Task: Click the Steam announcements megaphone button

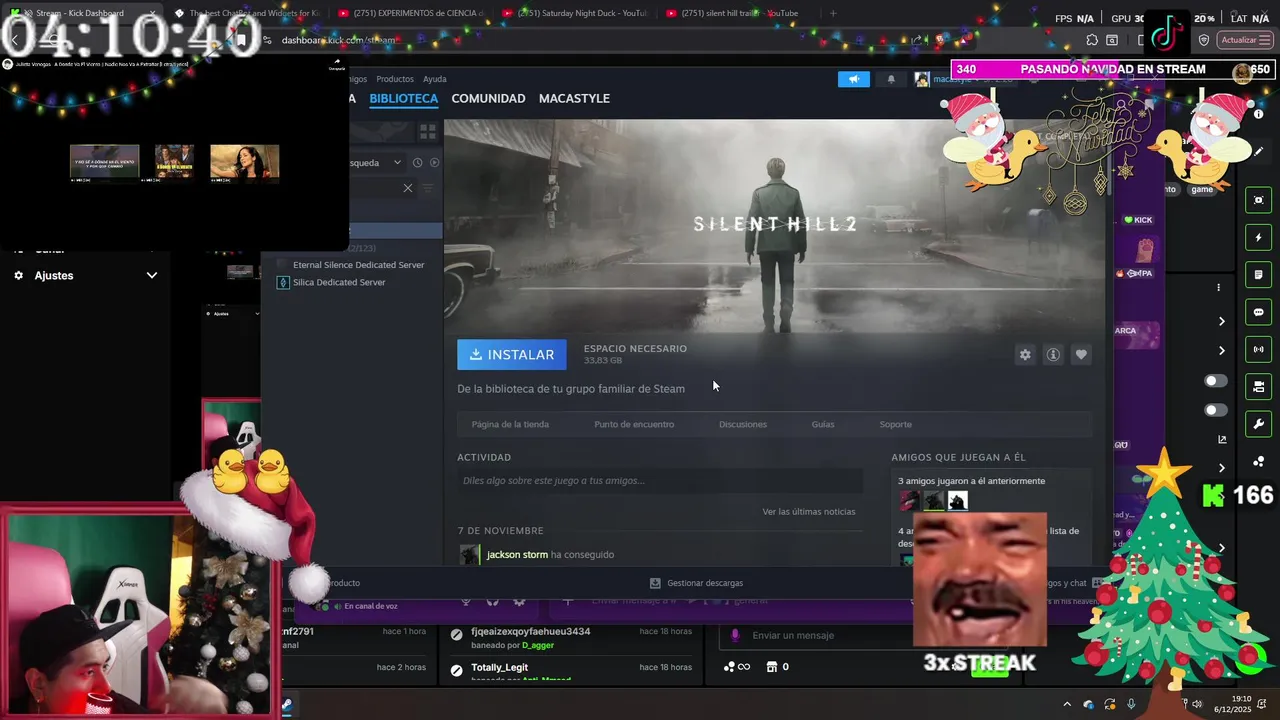Action: [x=854, y=79]
